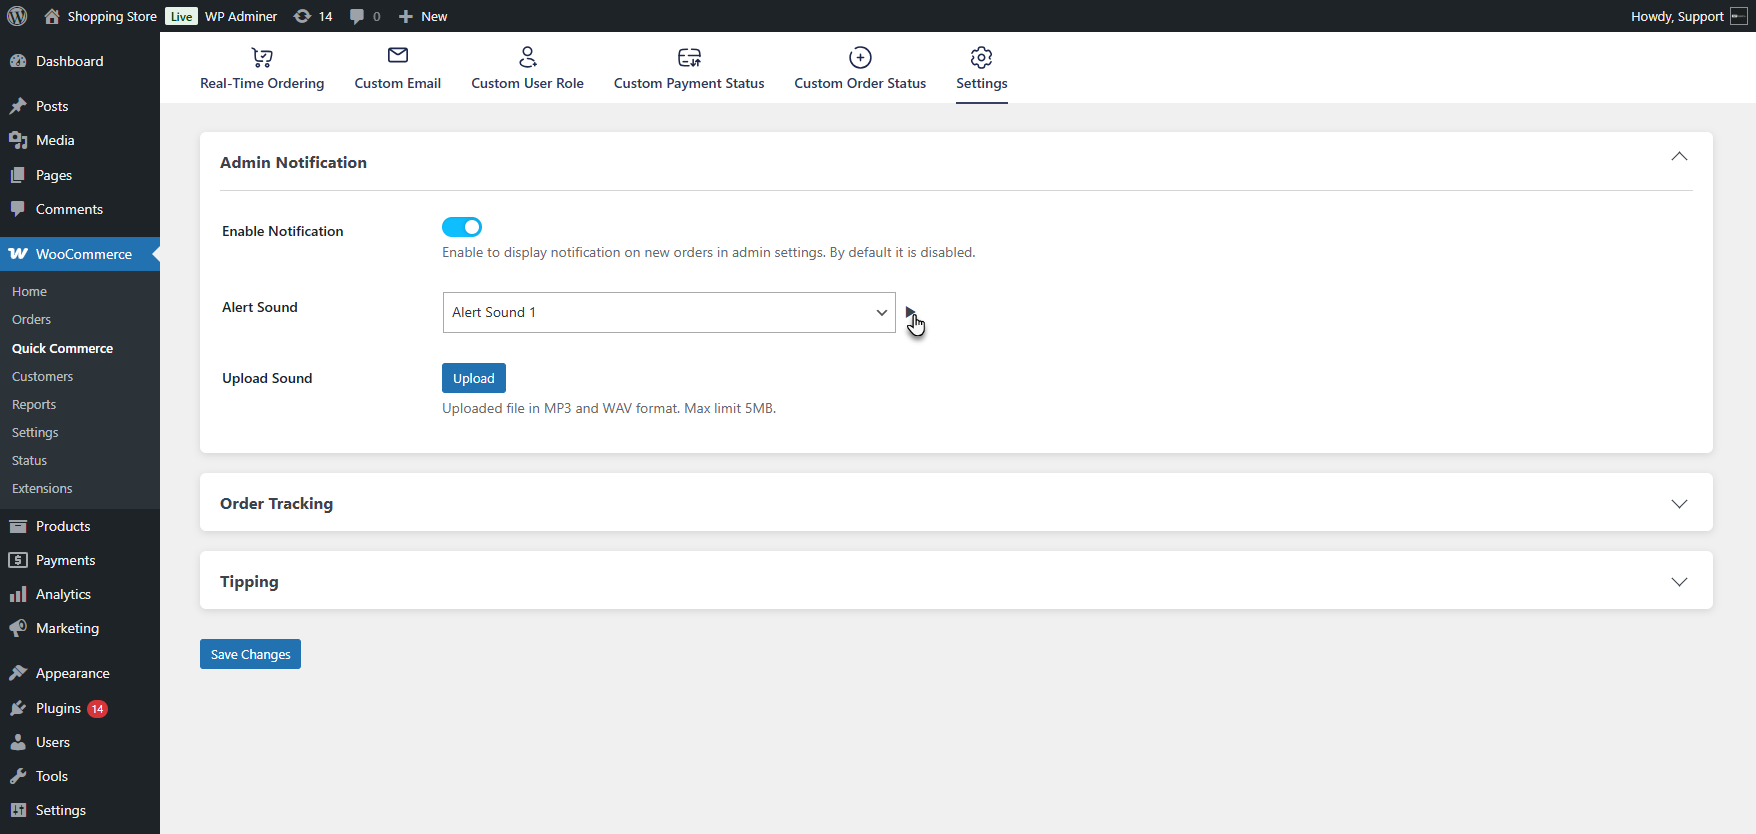
Task: Click the Custom Email envelope icon
Action: pos(397,56)
